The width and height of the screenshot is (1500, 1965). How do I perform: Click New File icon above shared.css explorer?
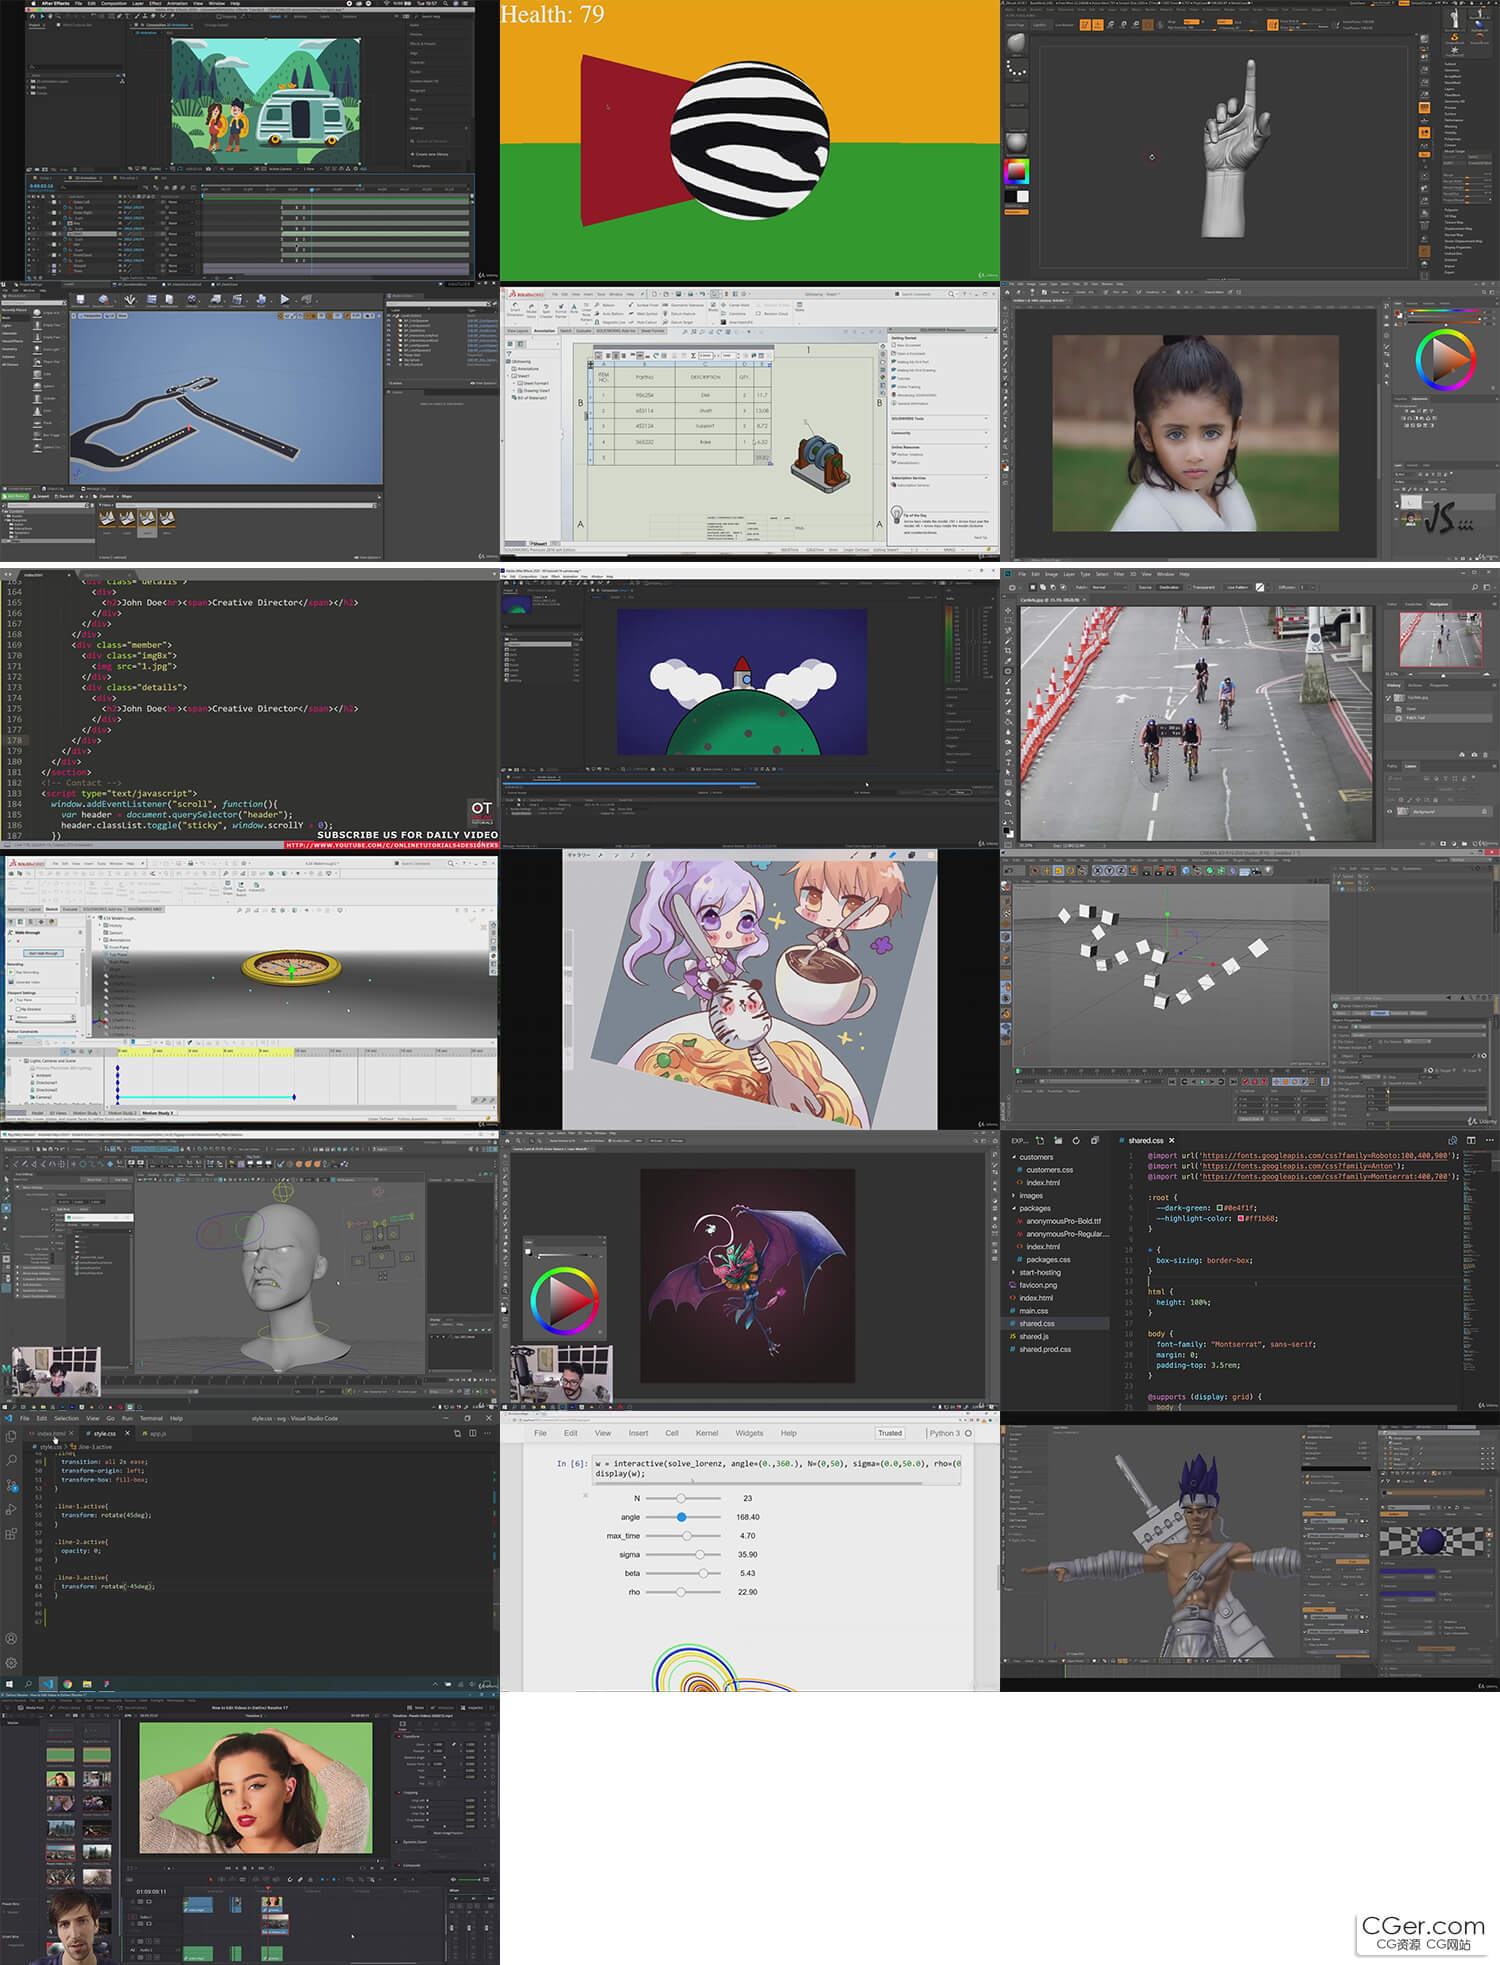[x=1040, y=1140]
